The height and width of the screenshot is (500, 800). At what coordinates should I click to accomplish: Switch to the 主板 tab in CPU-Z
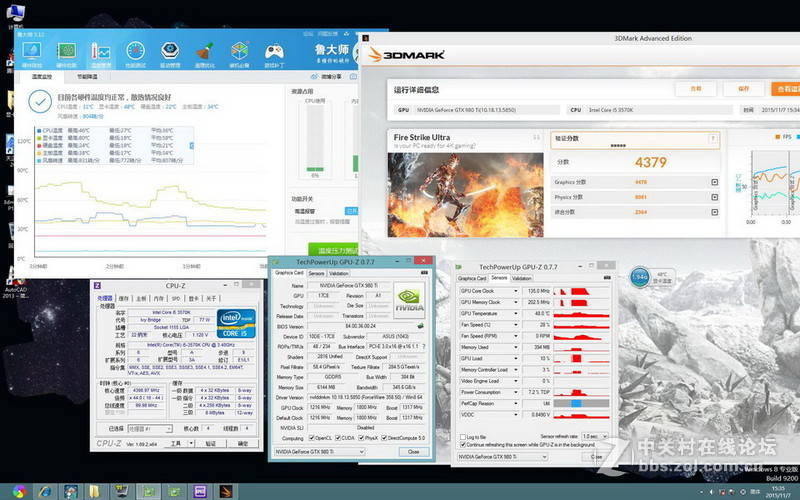click(x=141, y=298)
